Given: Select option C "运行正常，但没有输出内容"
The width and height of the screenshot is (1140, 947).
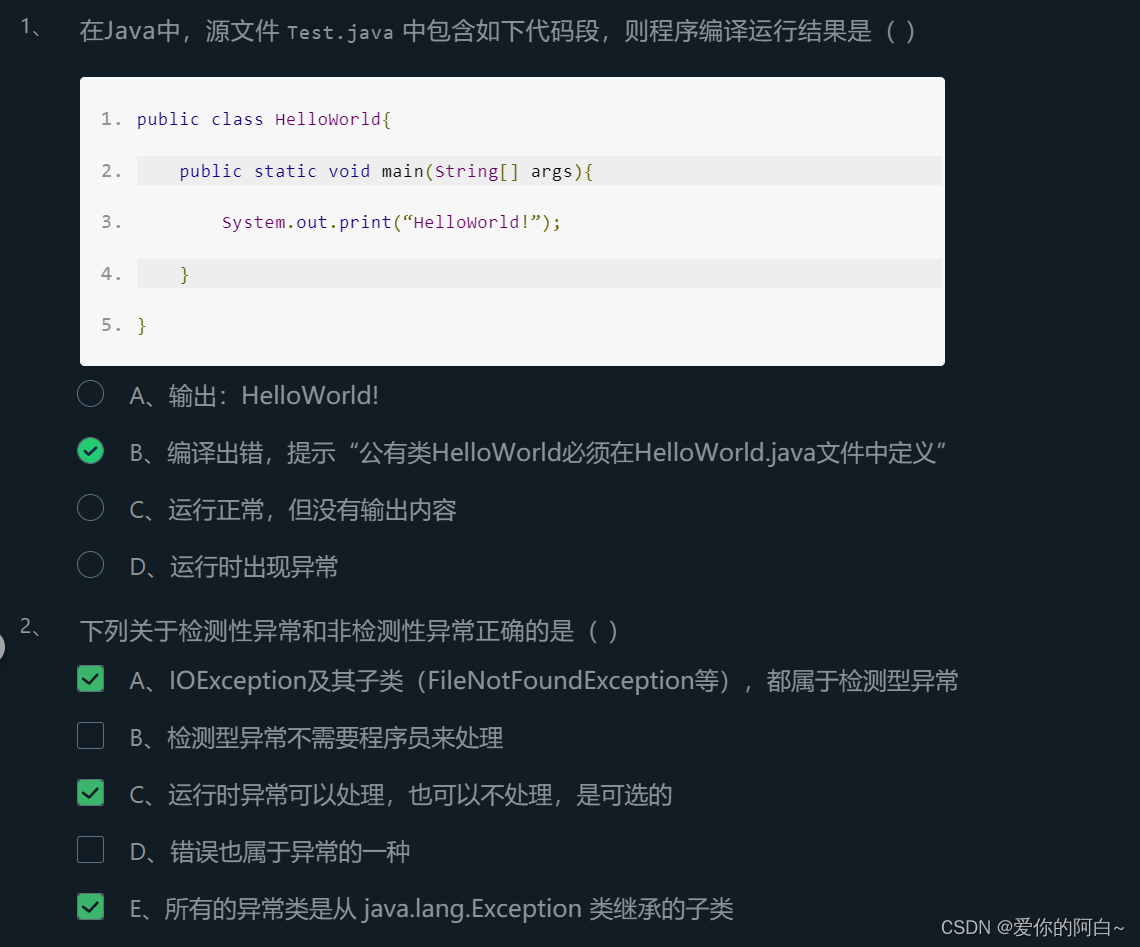Looking at the screenshot, I should pos(90,508).
